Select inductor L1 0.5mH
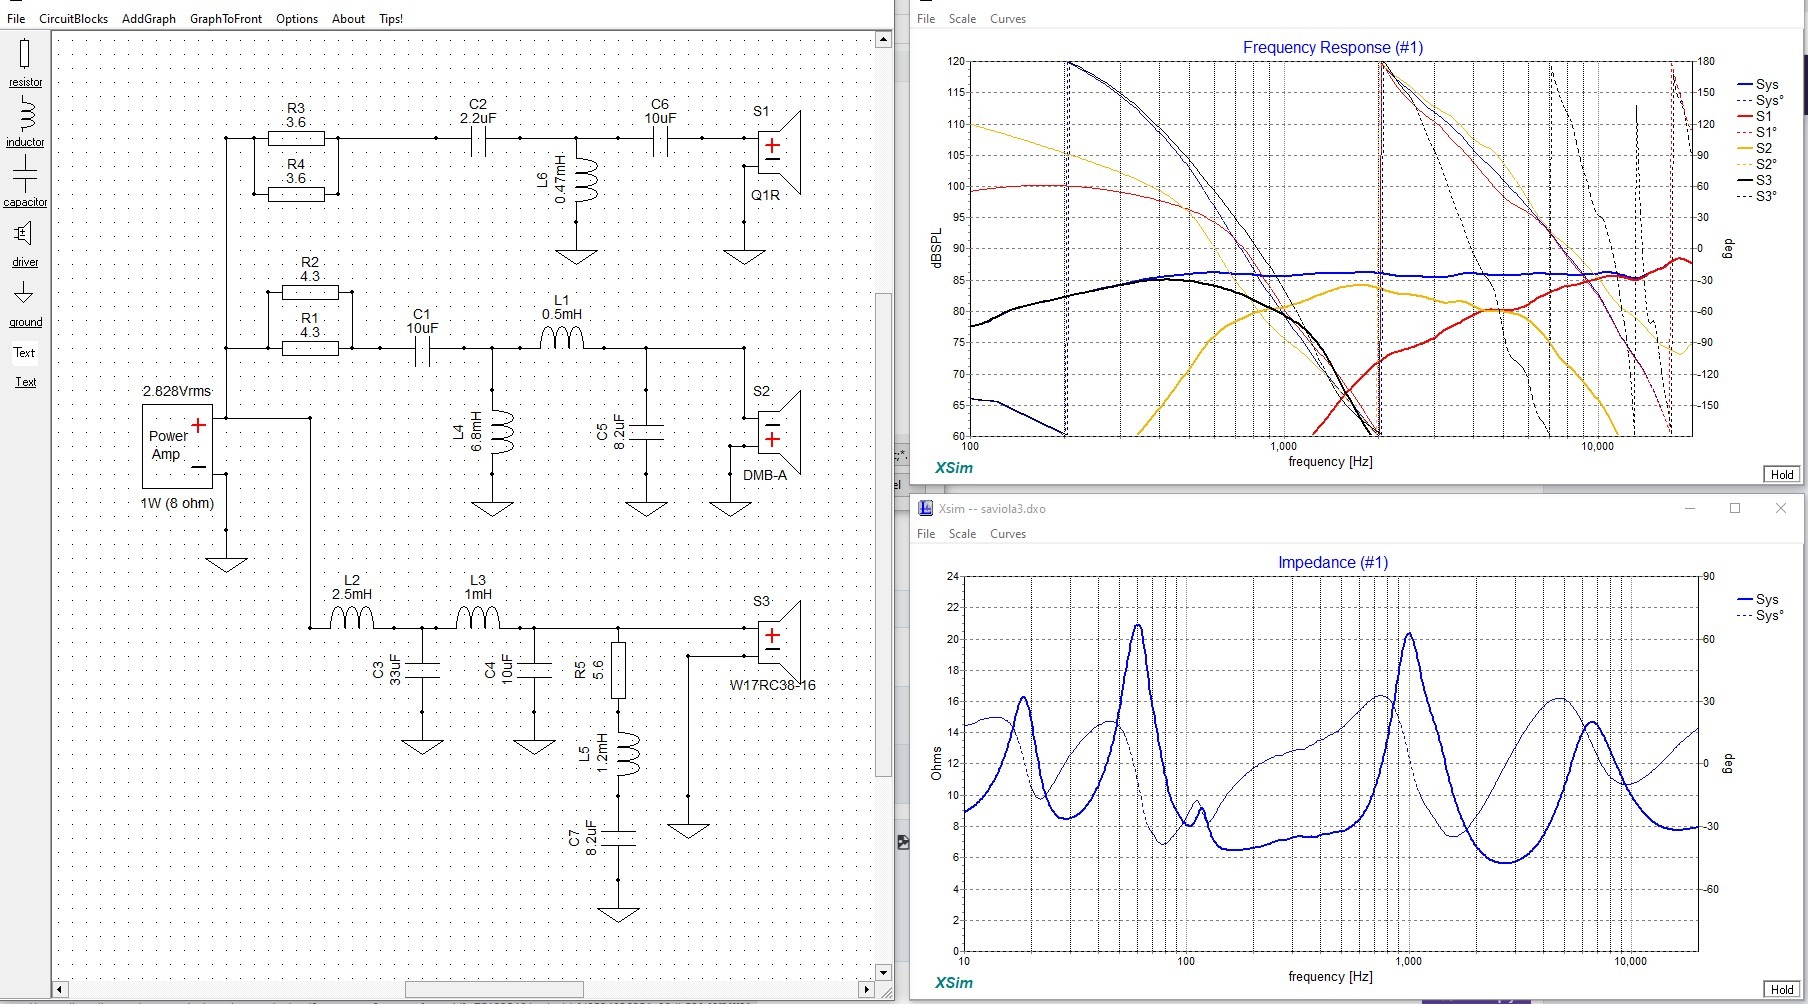Image resolution: width=1808 pixels, height=1004 pixels. [562, 338]
